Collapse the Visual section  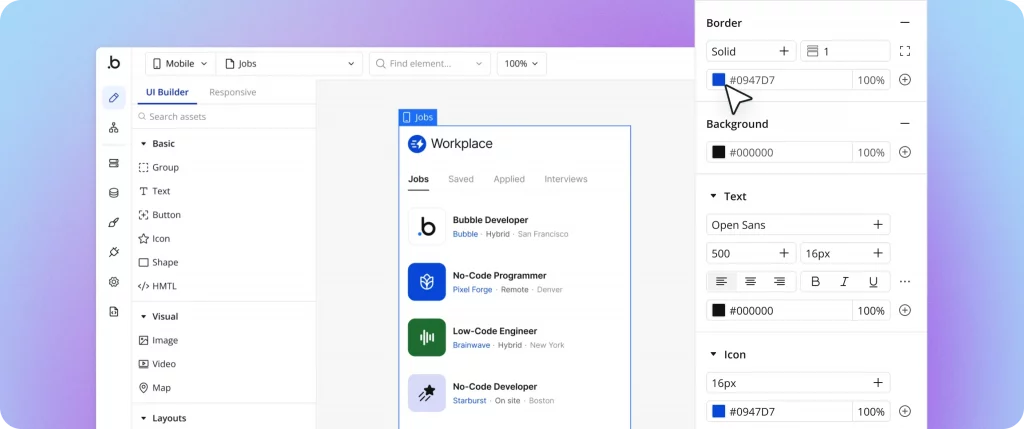point(144,316)
